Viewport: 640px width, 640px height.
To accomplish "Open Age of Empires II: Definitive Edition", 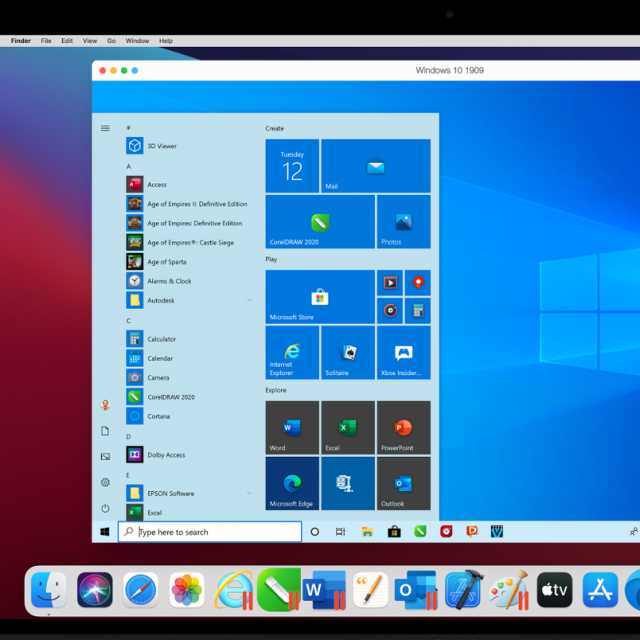I will (x=187, y=204).
